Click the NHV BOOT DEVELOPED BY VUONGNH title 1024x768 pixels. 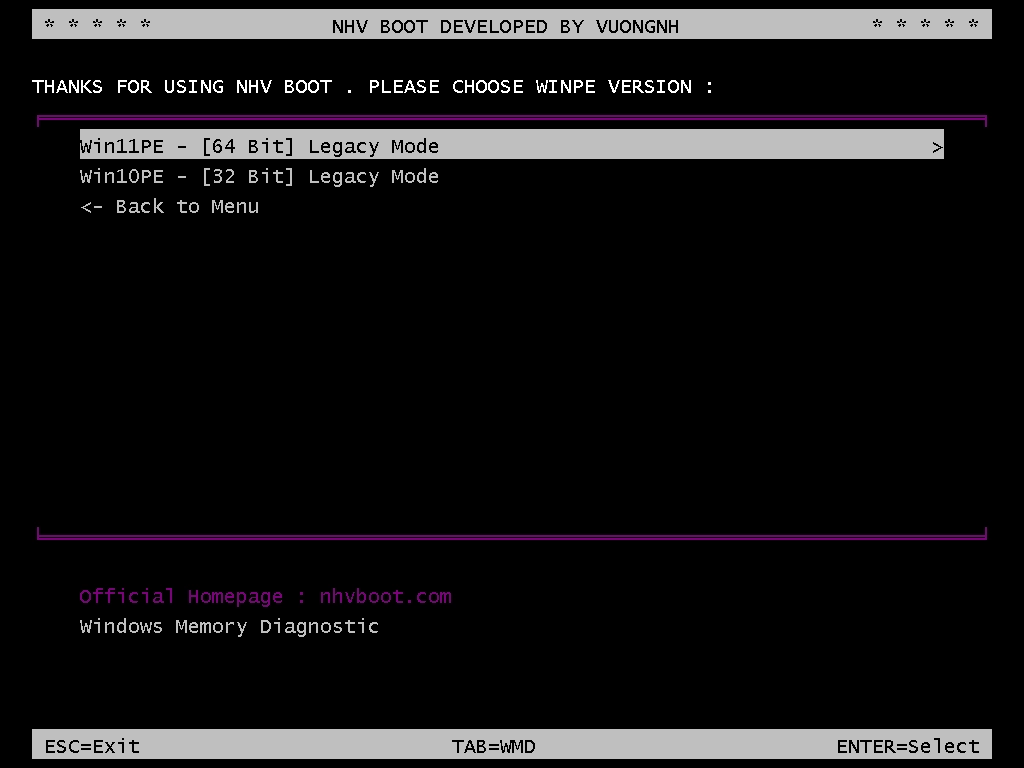(505, 27)
